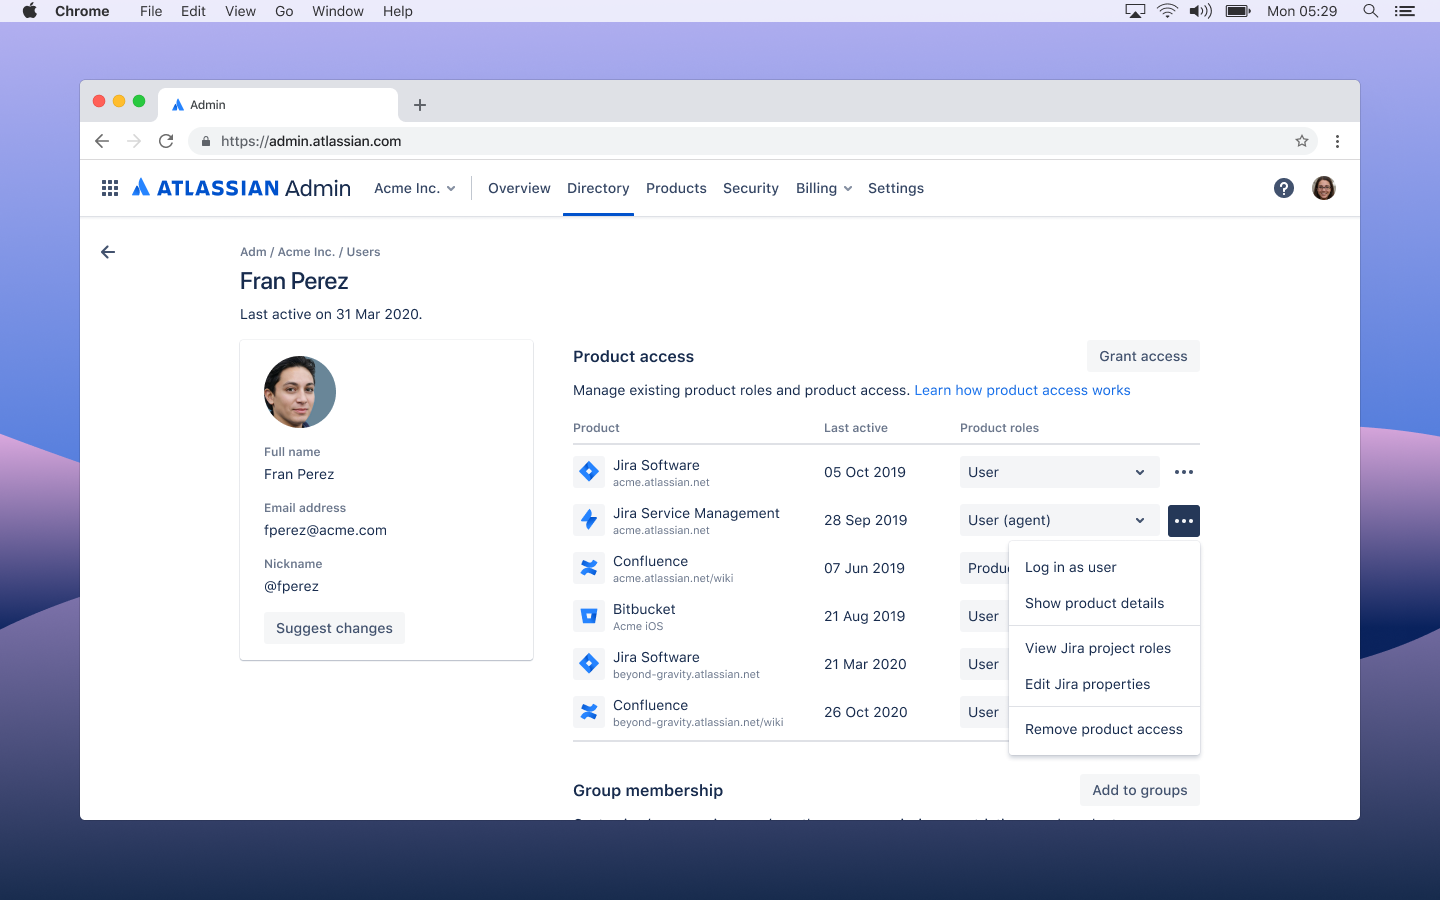Click the Add to groups button

coord(1140,790)
